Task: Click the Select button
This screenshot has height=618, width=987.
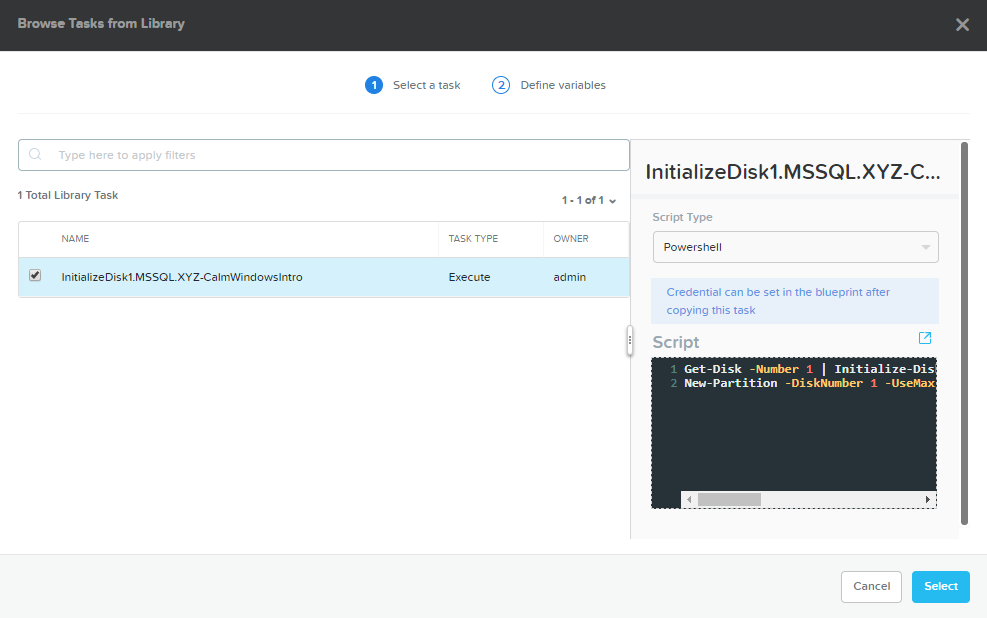Action: coord(940,587)
